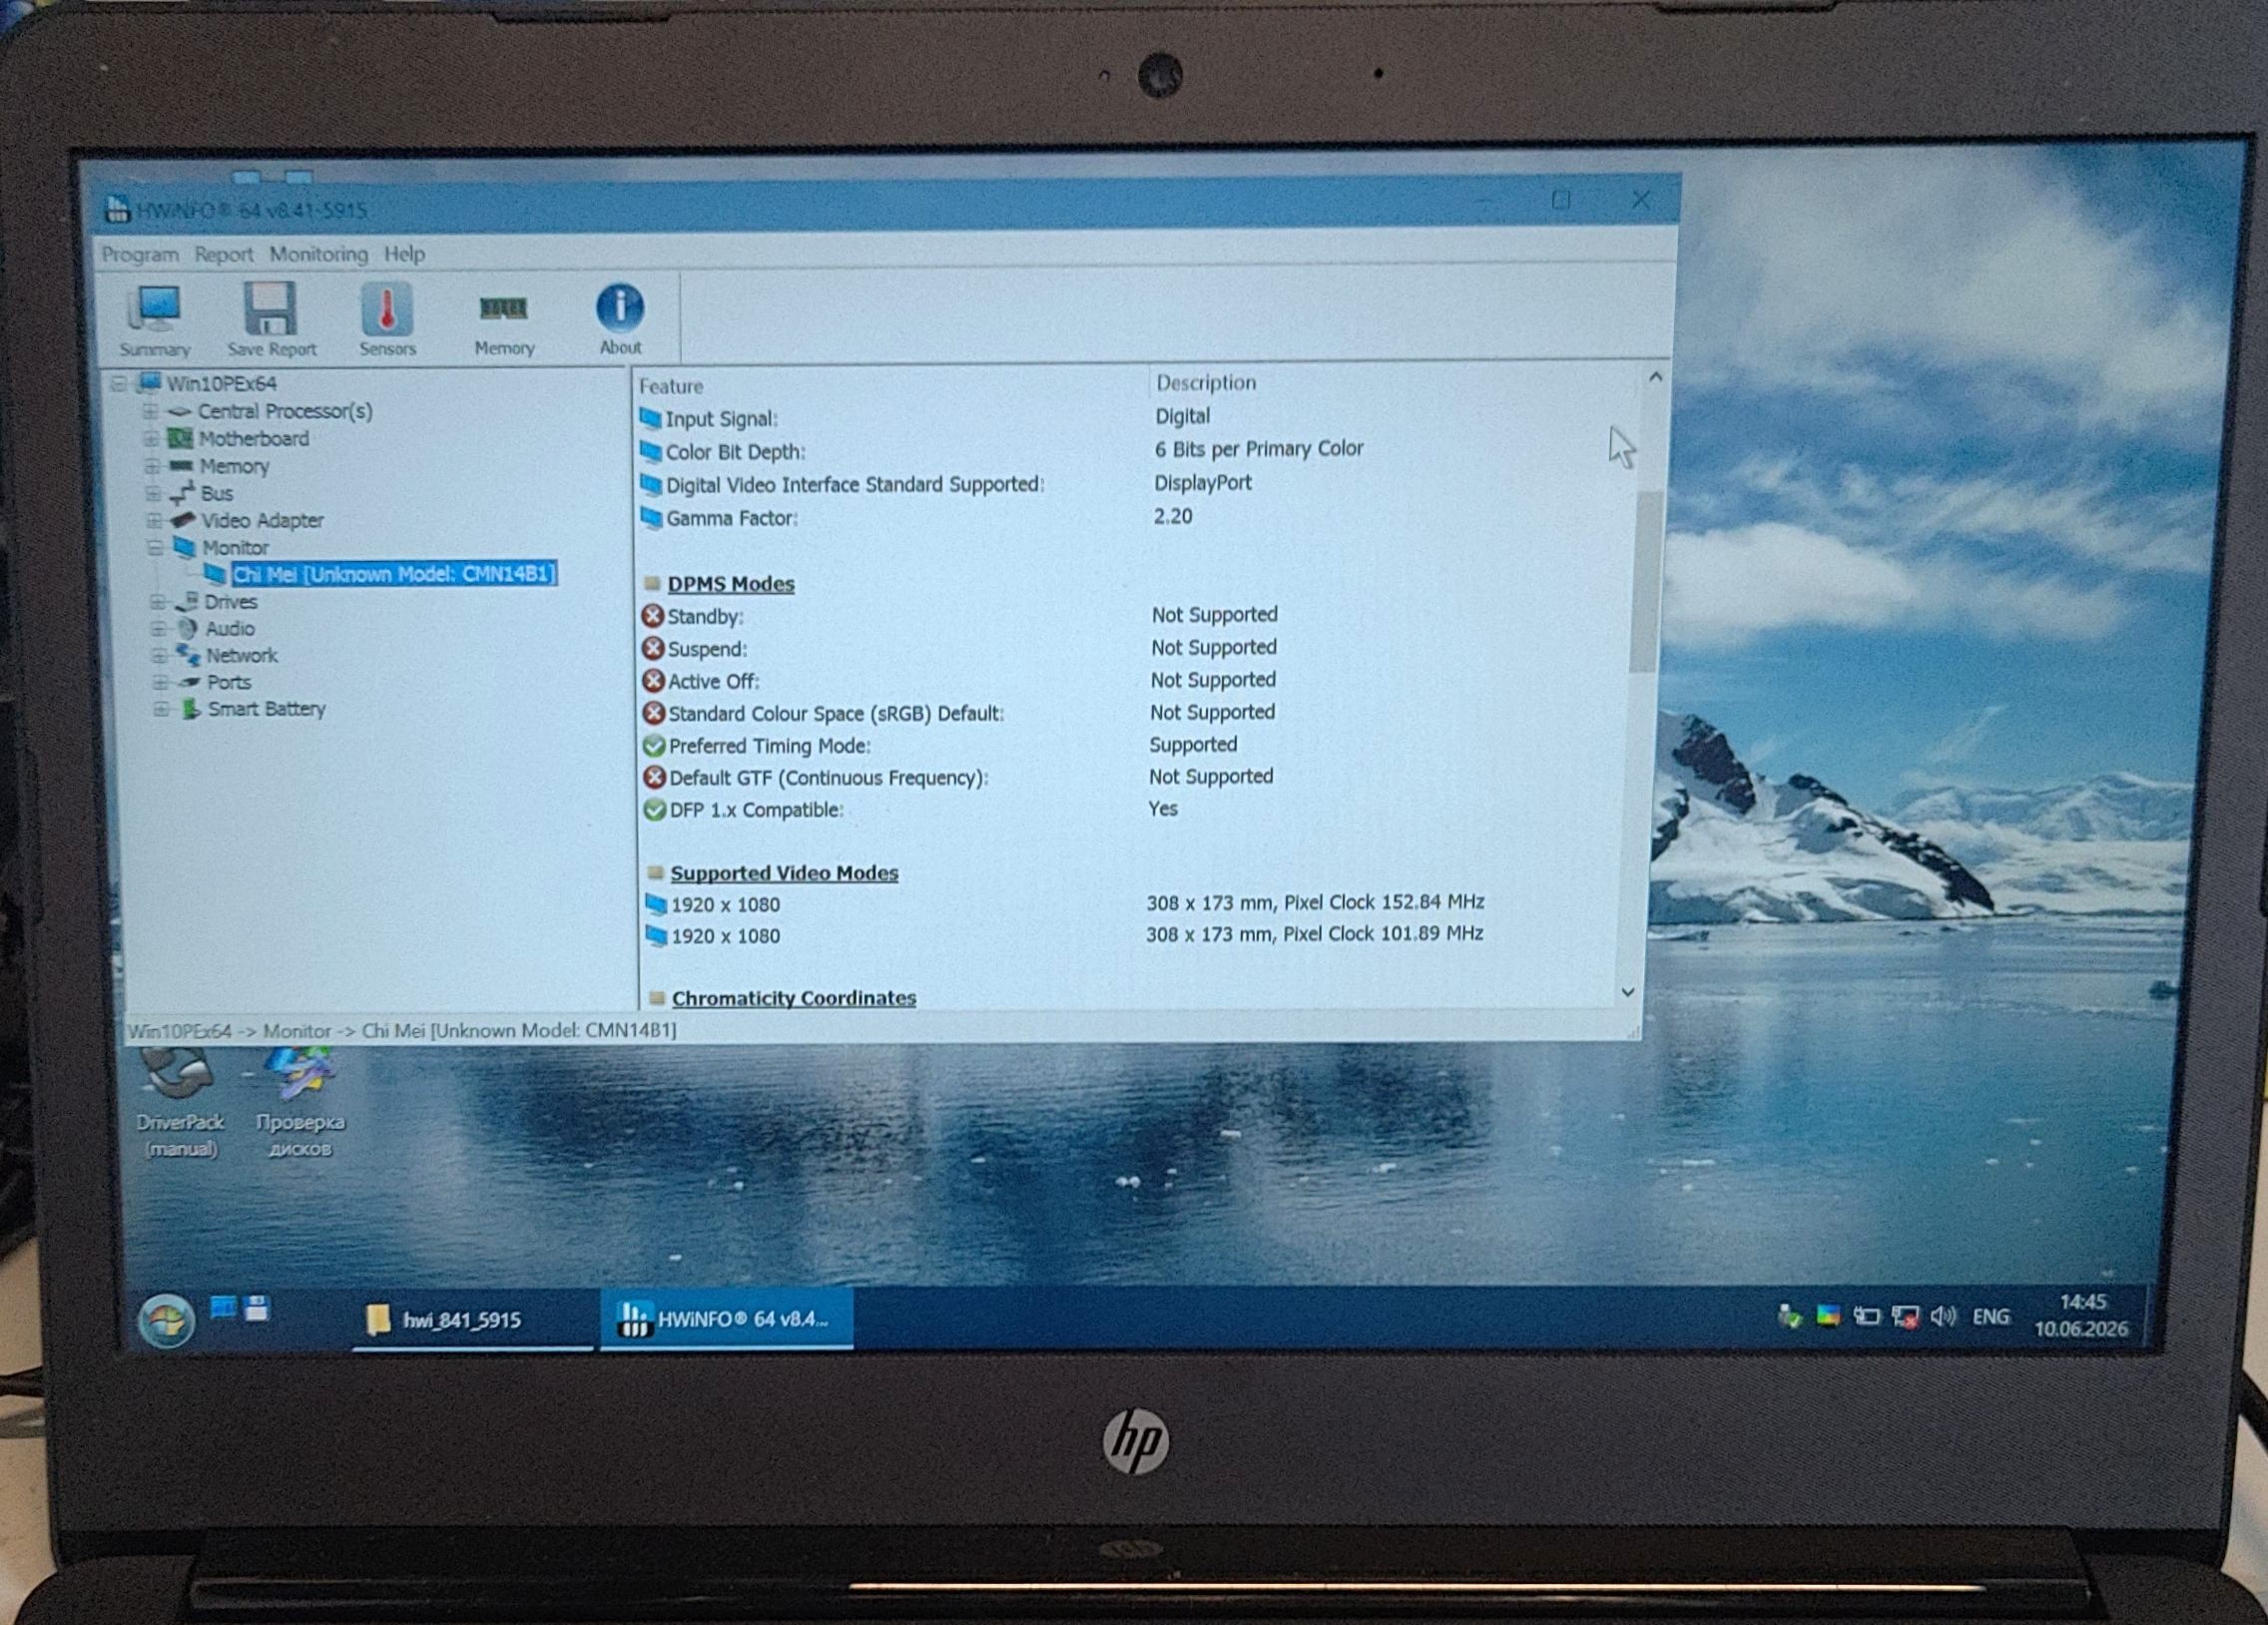Expand the Drives tree node
Screen dimensions: 2268x1625
coord(158,601)
